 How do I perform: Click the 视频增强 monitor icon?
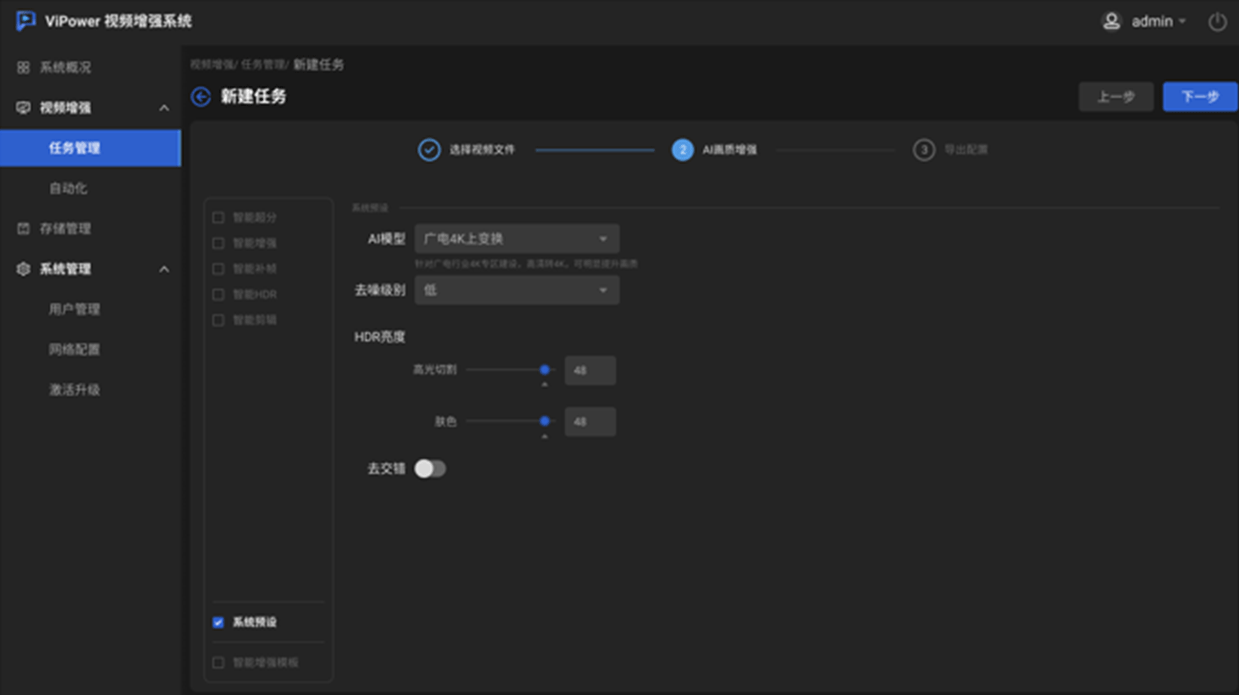click(x=23, y=108)
